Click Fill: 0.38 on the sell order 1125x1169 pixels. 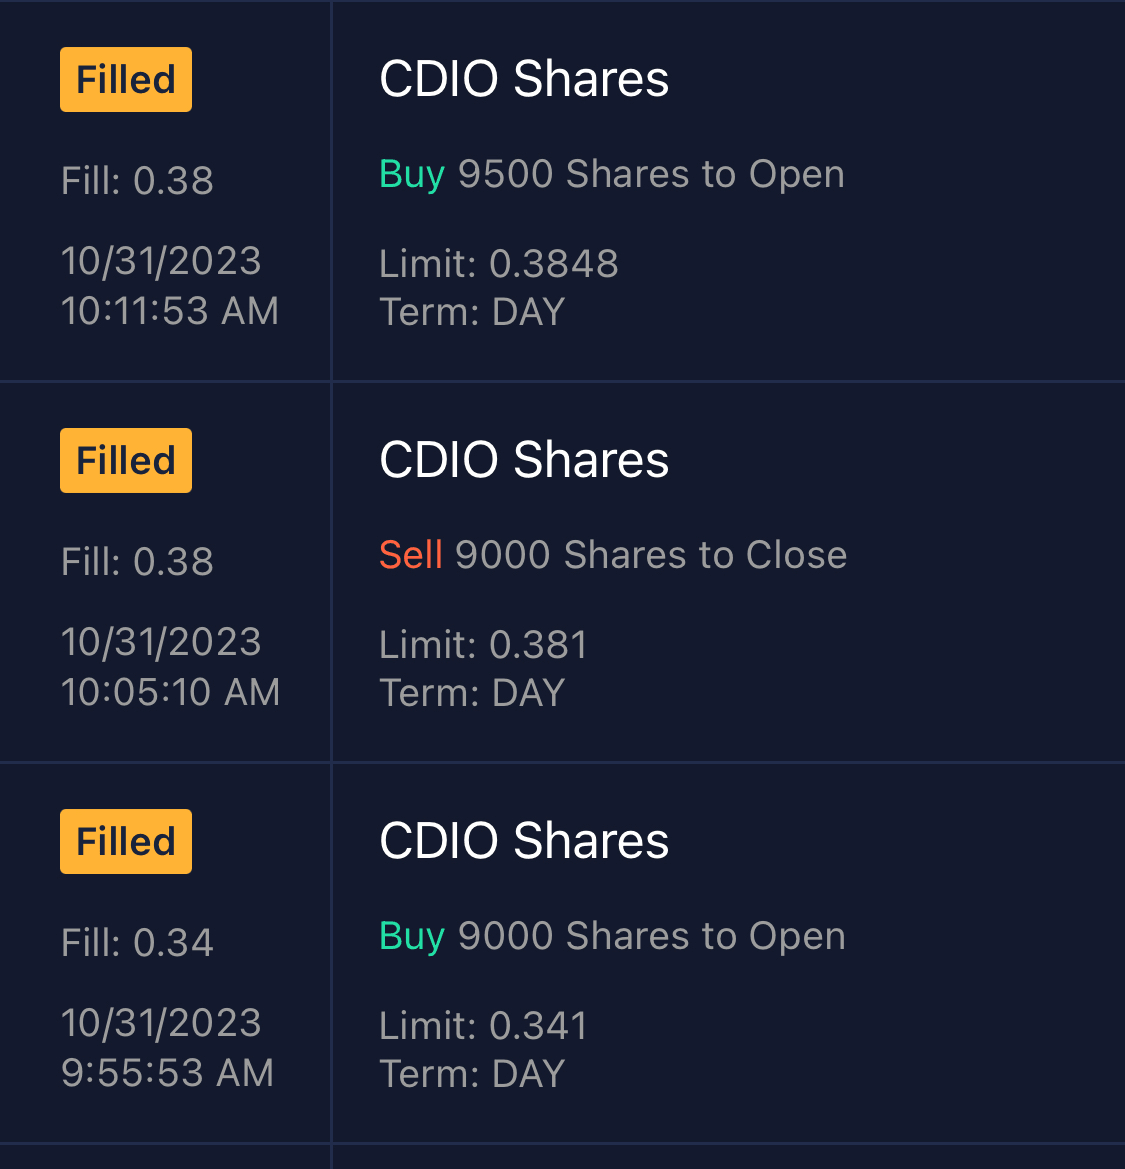[137, 562]
